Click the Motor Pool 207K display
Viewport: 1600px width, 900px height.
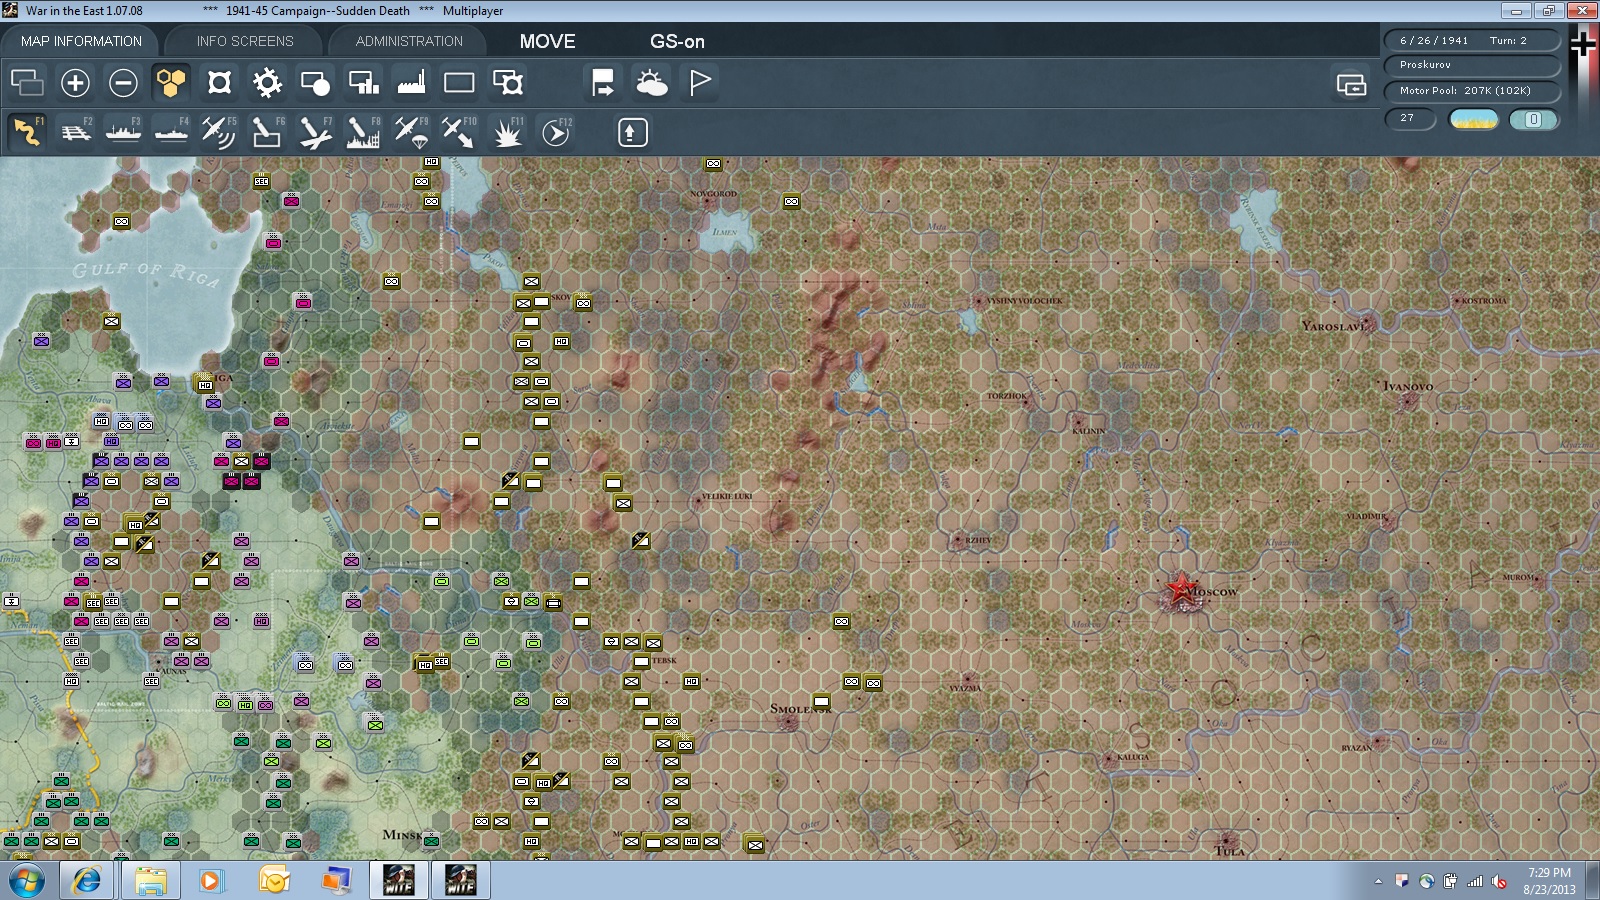[1471, 91]
